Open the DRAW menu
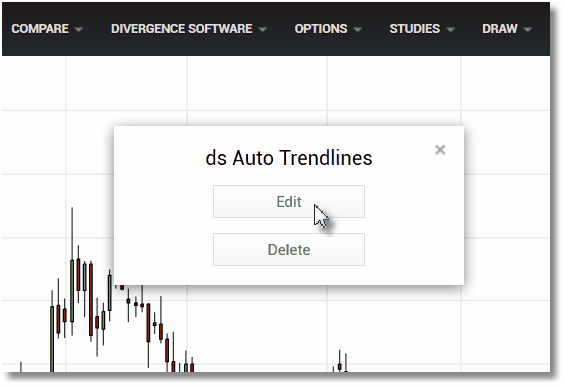 pyautogui.click(x=507, y=29)
